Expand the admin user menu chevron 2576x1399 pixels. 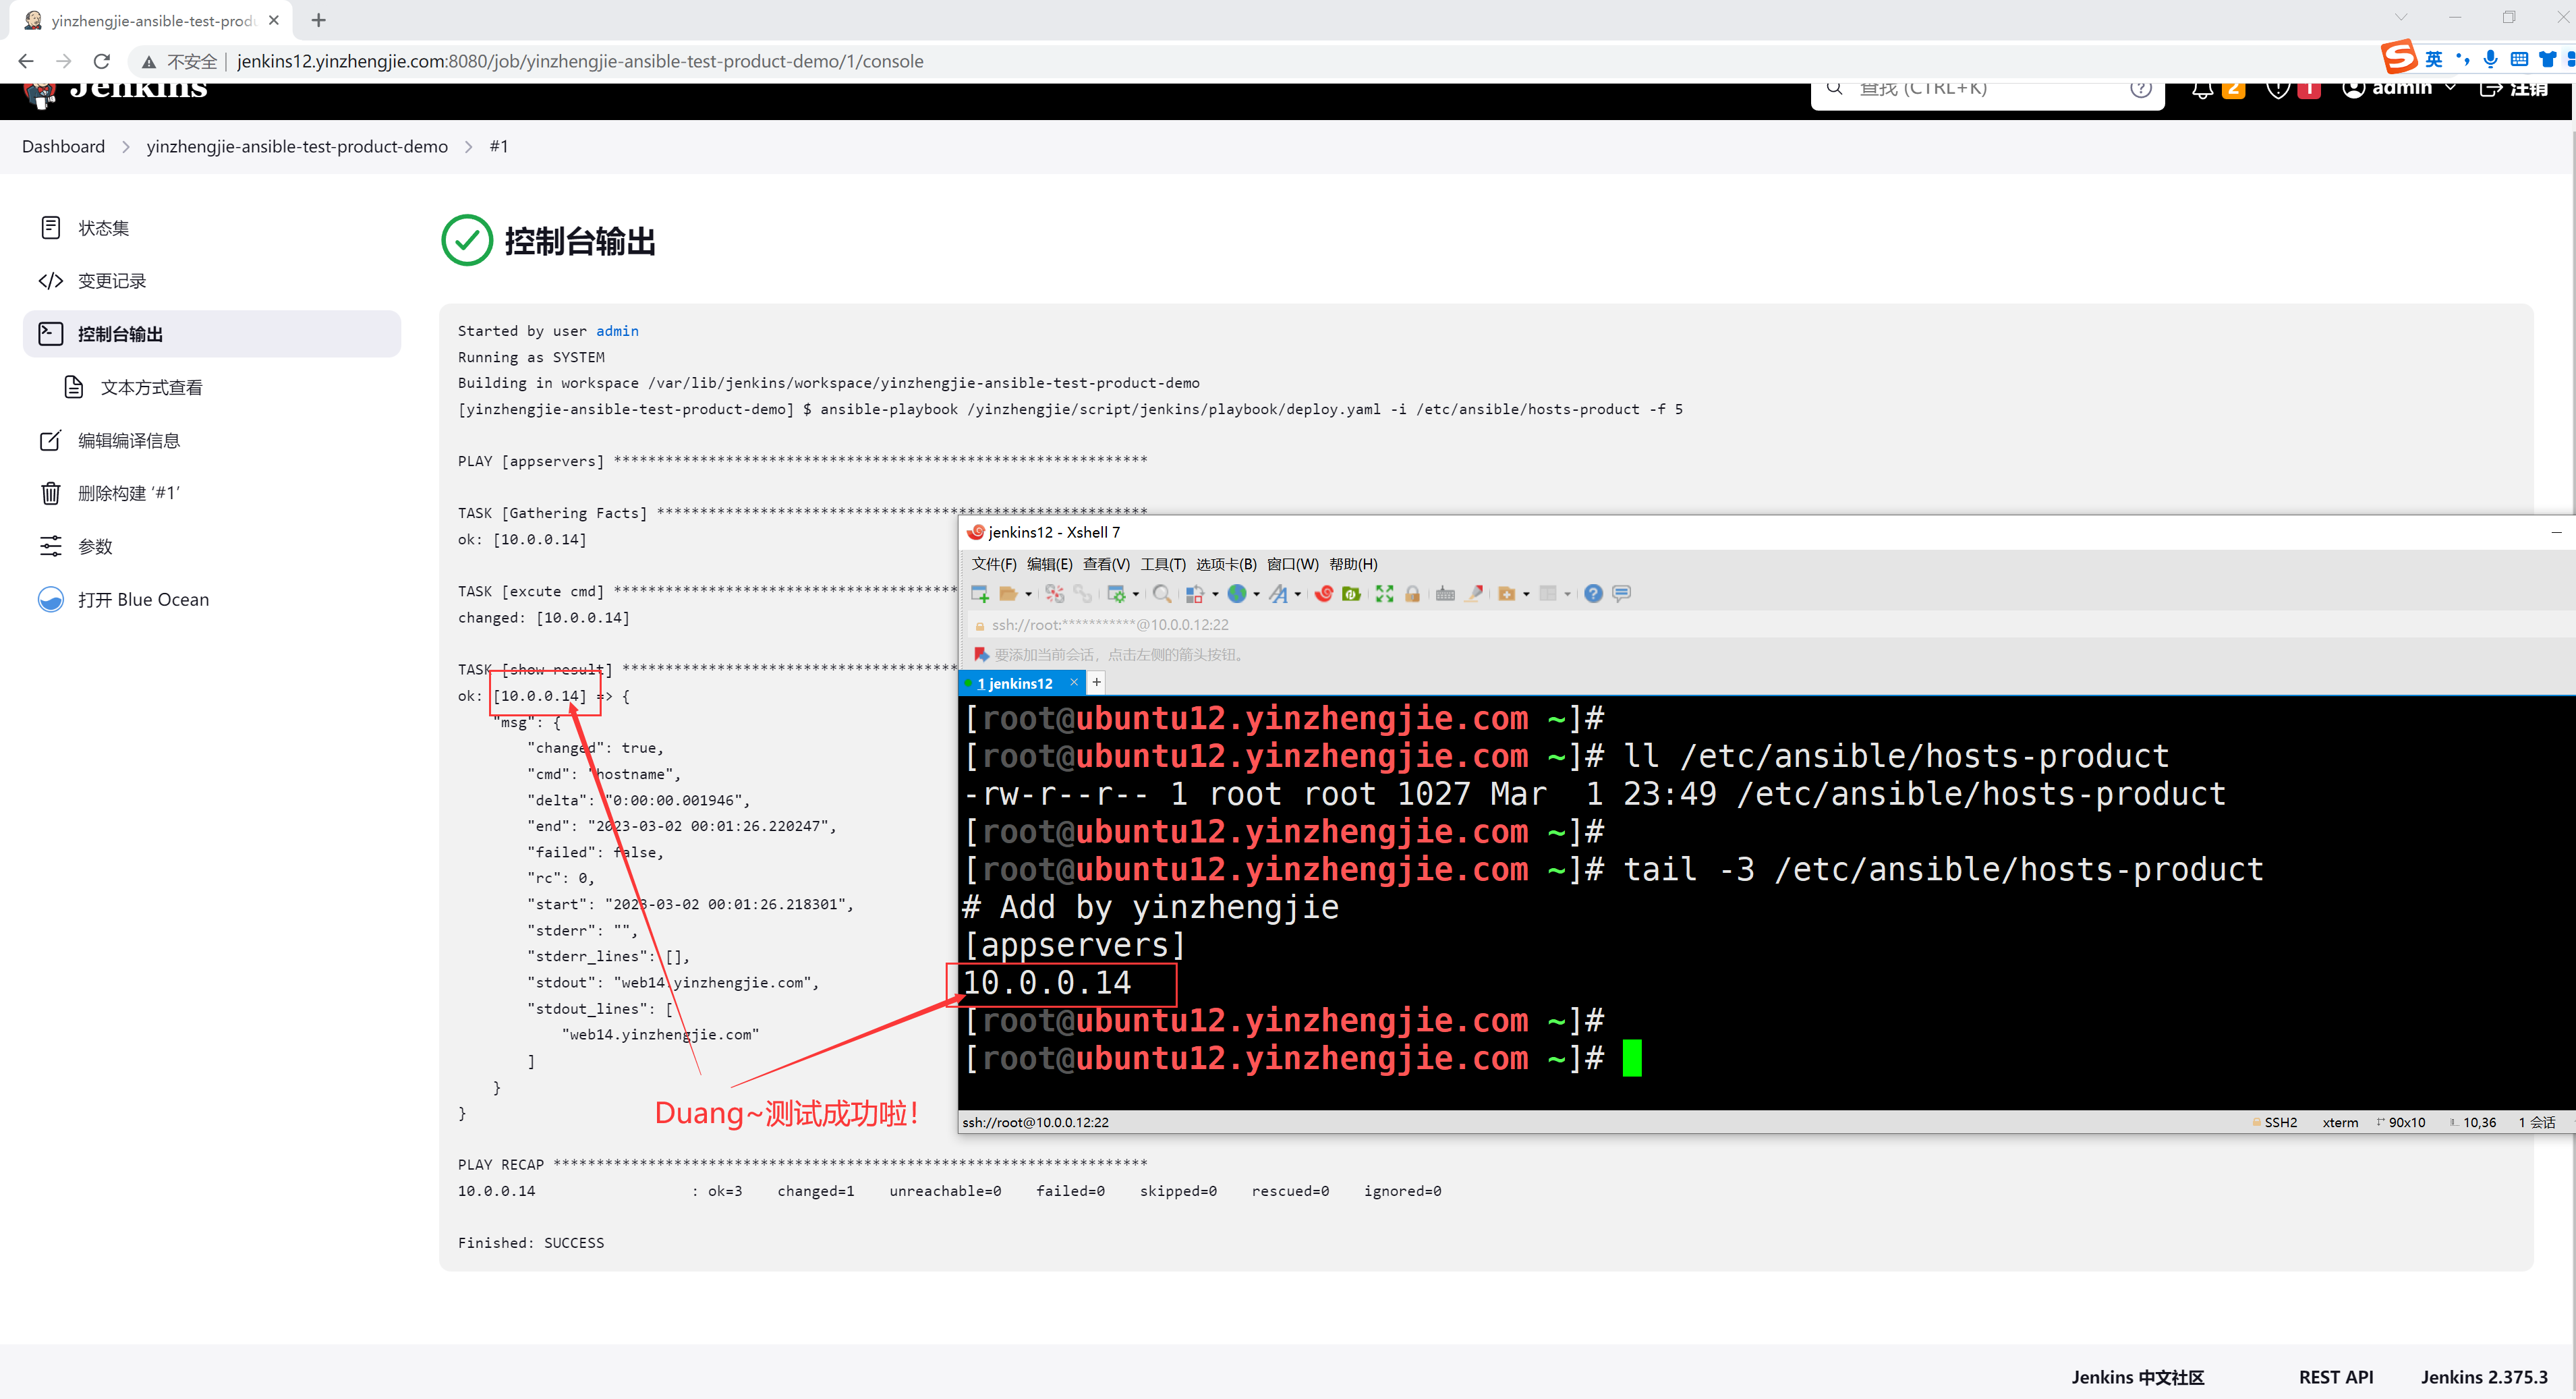[x=2450, y=88]
